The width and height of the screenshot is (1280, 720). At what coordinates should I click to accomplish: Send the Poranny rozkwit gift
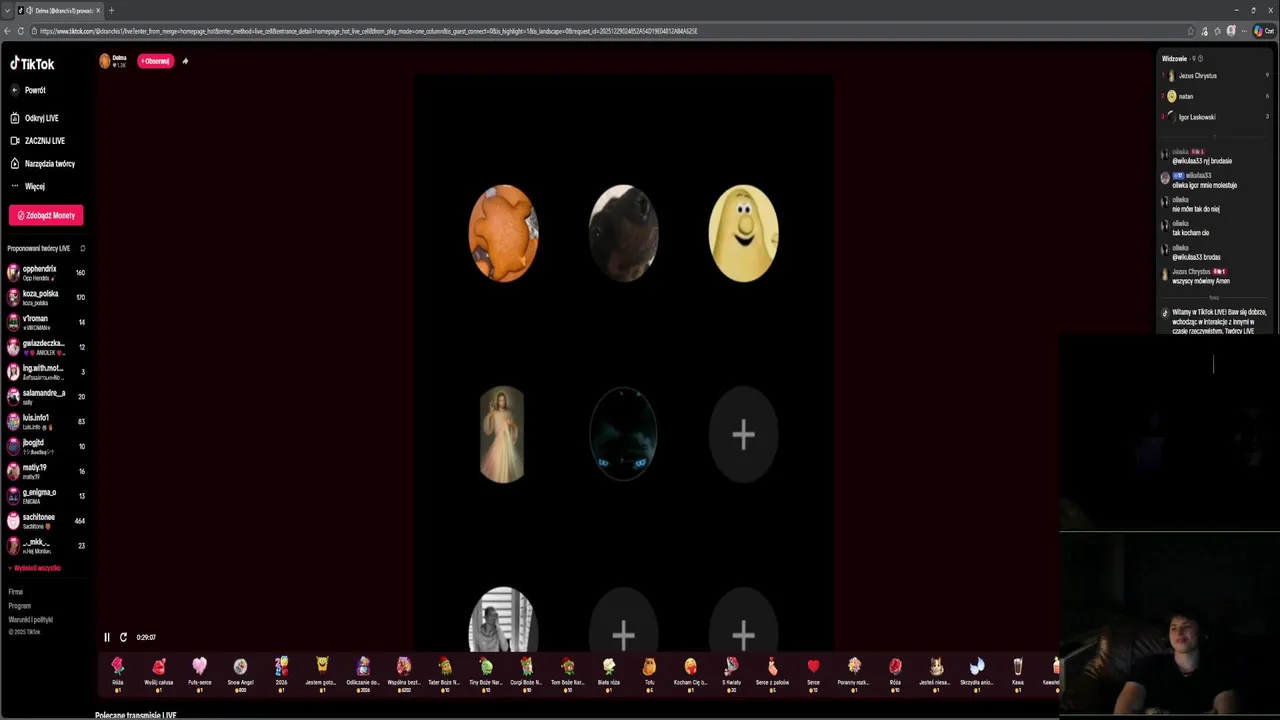coord(854,673)
